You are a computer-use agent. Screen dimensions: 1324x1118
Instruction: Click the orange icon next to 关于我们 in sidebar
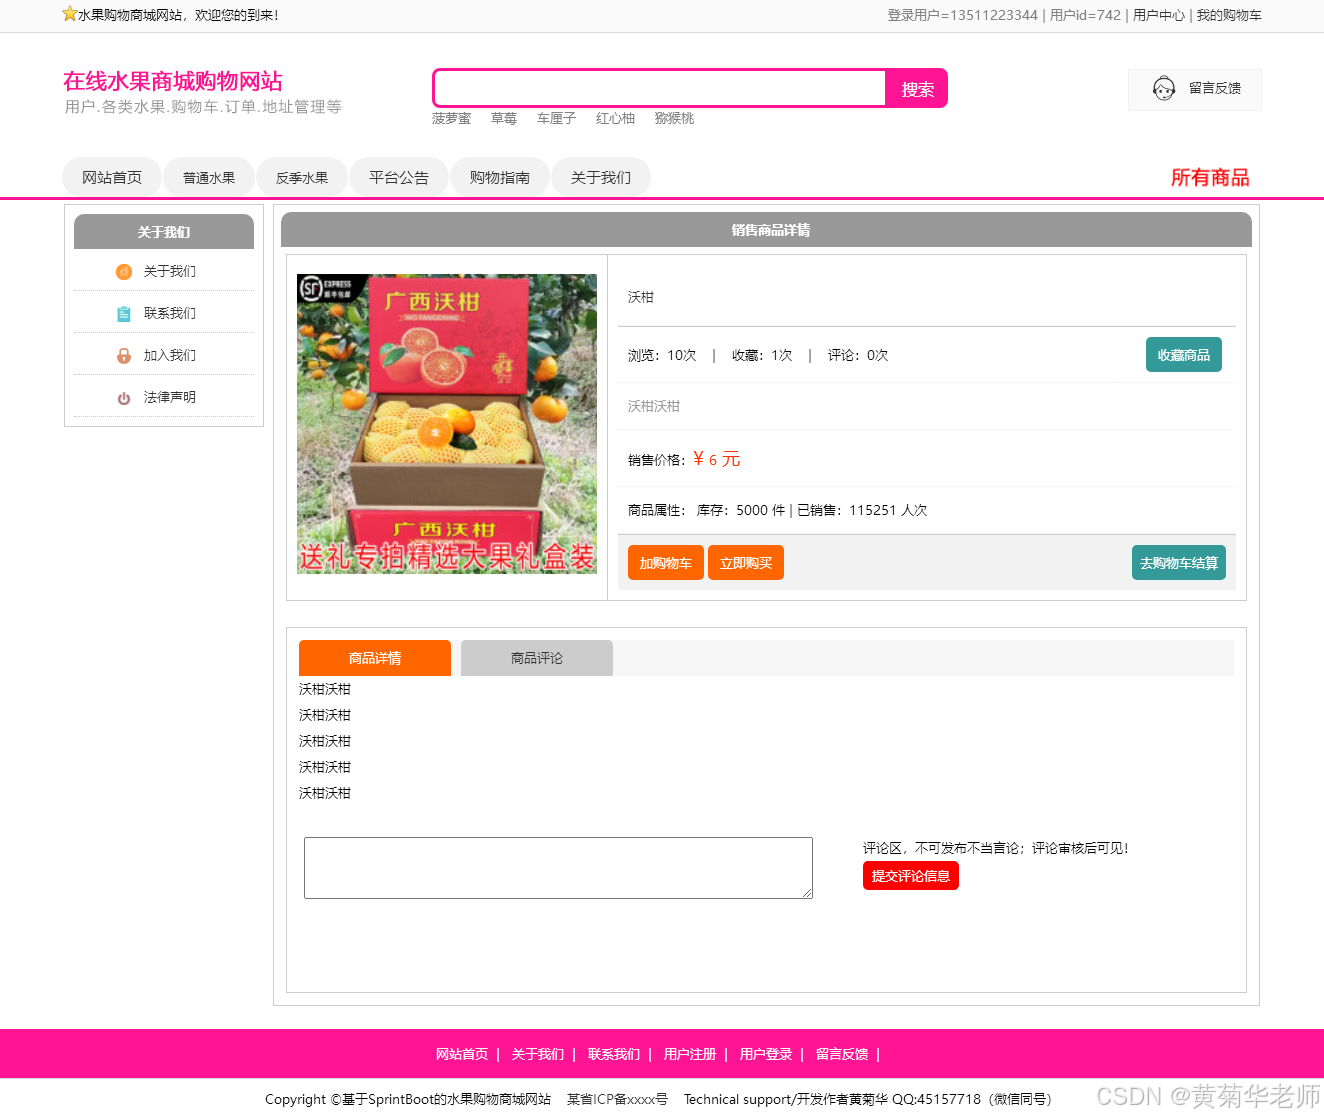click(124, 272)
